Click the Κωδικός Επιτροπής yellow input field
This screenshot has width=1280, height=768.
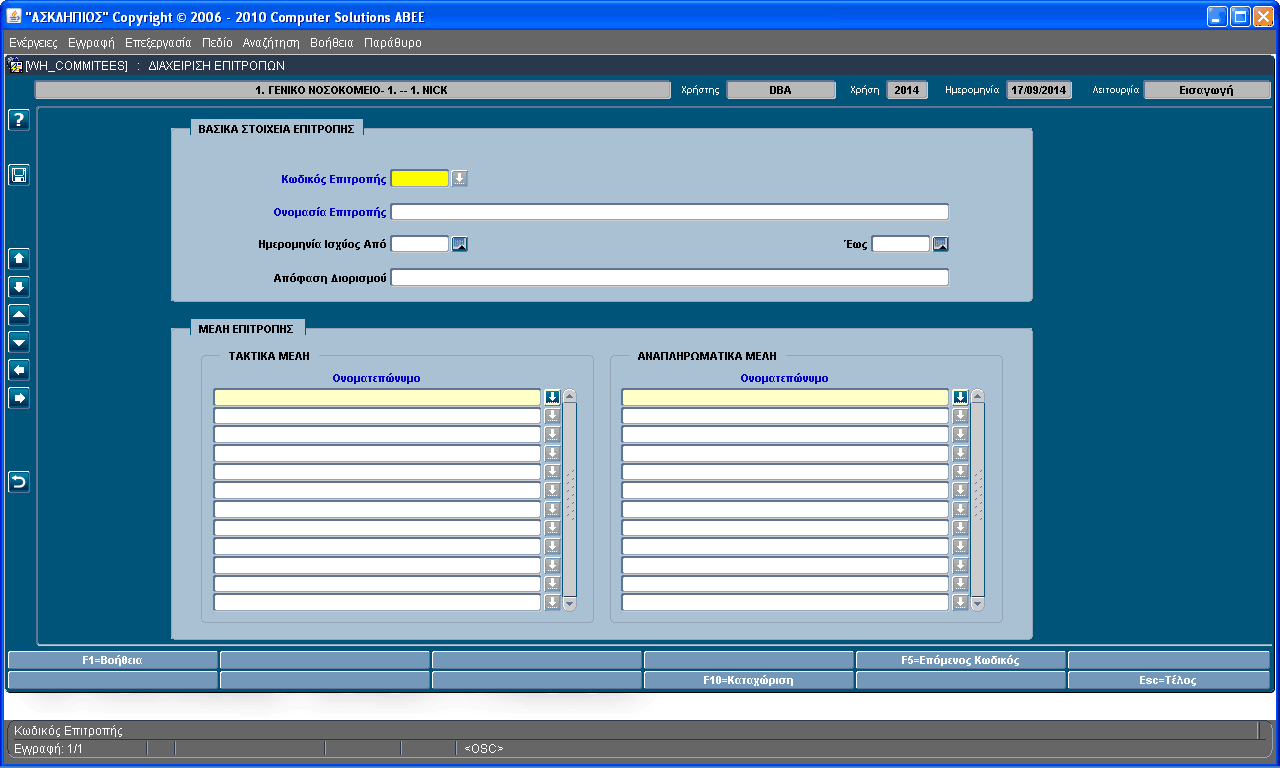tap(420, 179)
